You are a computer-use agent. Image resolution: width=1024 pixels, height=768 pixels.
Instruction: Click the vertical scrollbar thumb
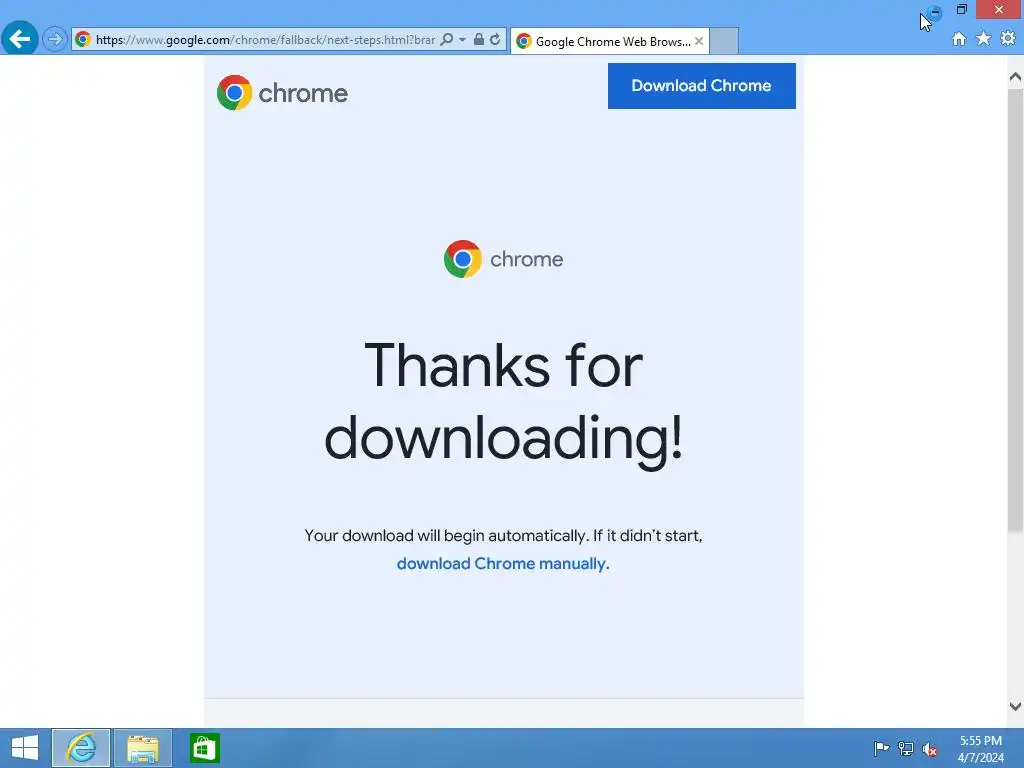pyautogui.click(x=1015, y=310)
